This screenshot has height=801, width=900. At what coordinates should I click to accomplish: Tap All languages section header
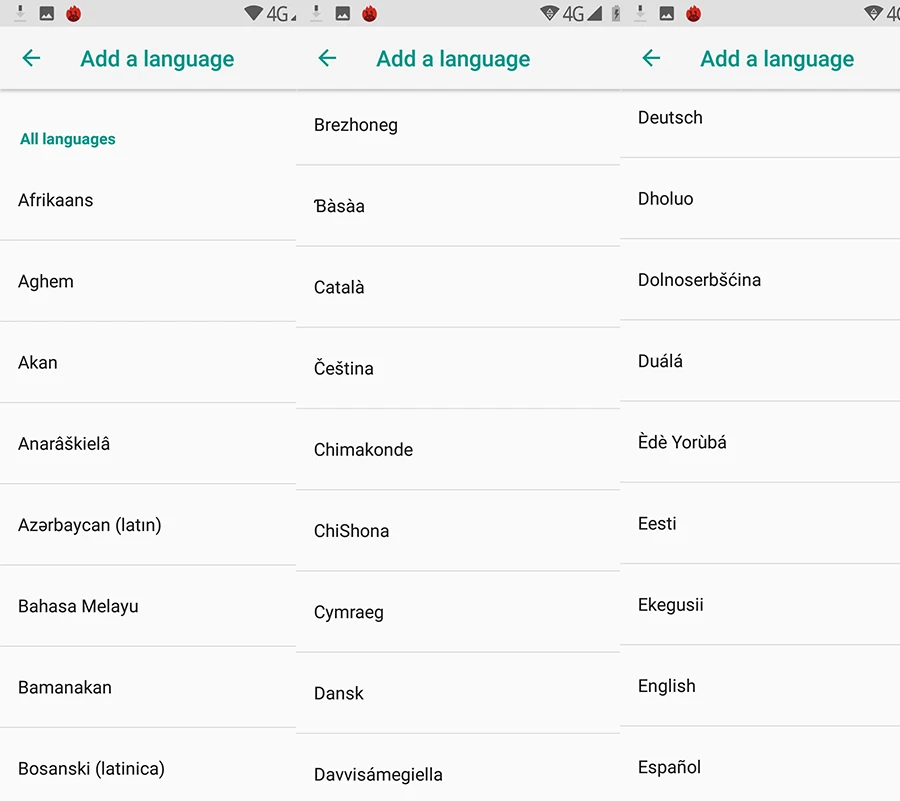click(x=68, y=139)
